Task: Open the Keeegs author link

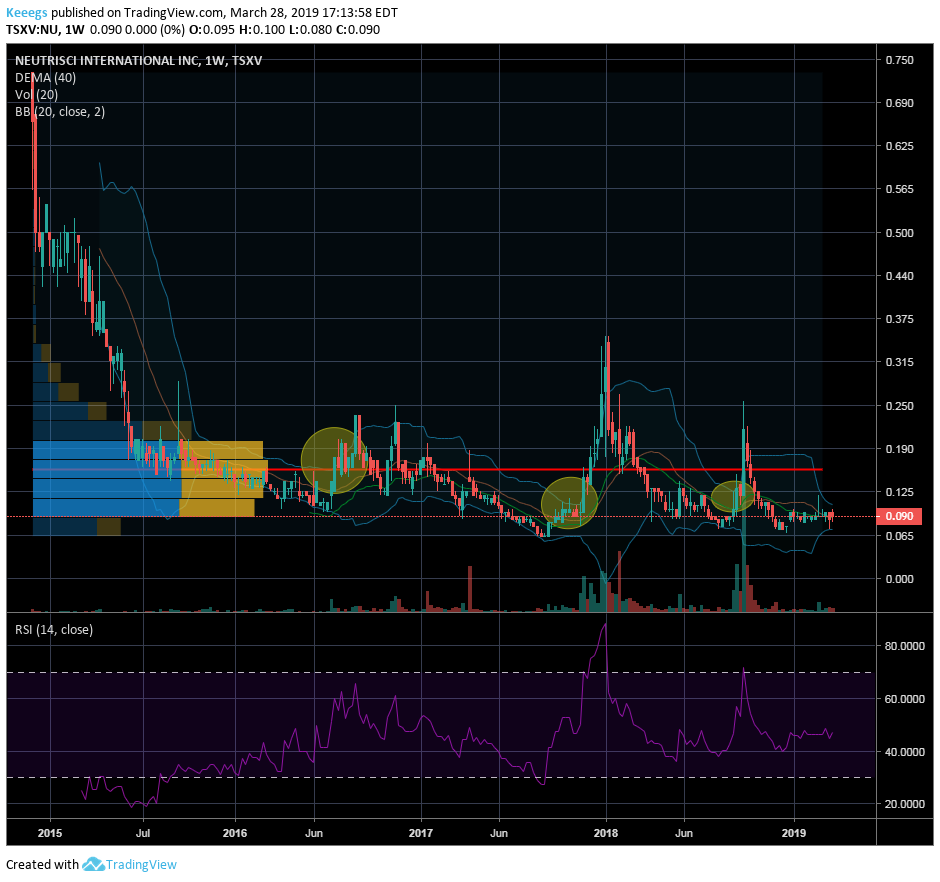Action: (x=26, y=12)
